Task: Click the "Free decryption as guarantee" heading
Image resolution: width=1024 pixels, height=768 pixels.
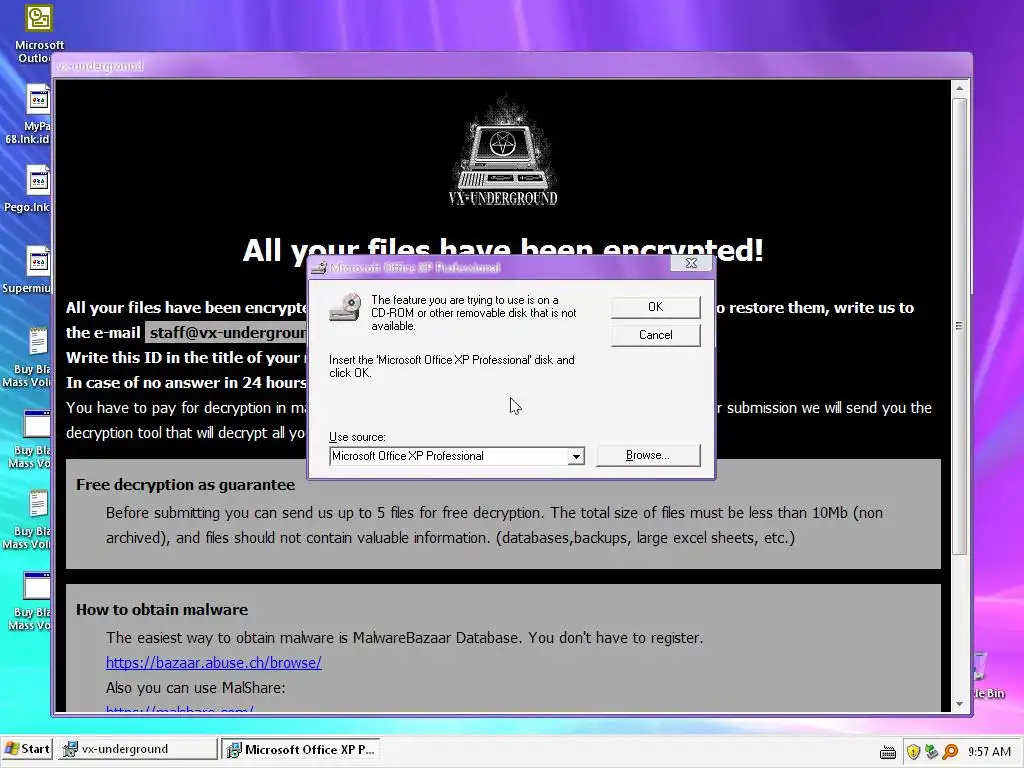Action: [x=185, y=485]
